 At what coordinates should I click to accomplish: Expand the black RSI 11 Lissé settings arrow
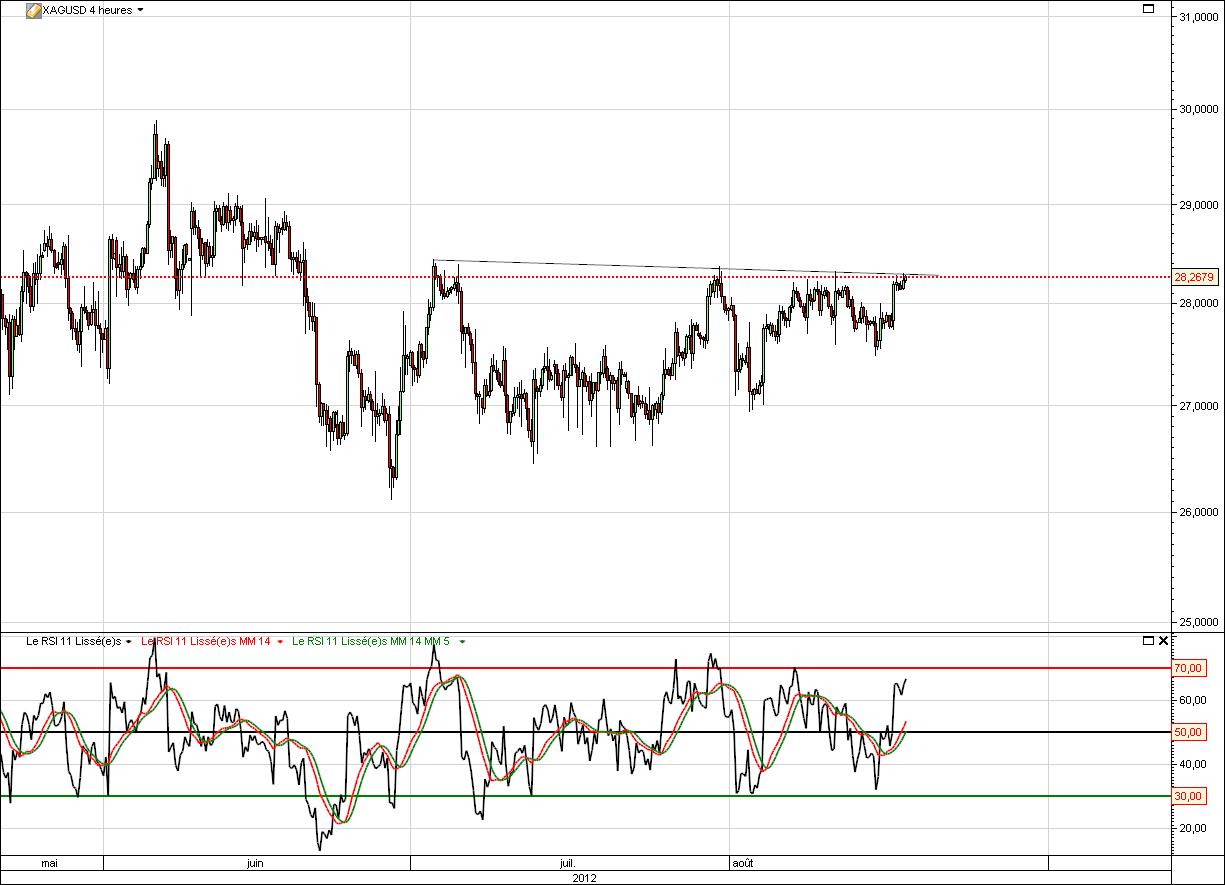click(129, 641)
